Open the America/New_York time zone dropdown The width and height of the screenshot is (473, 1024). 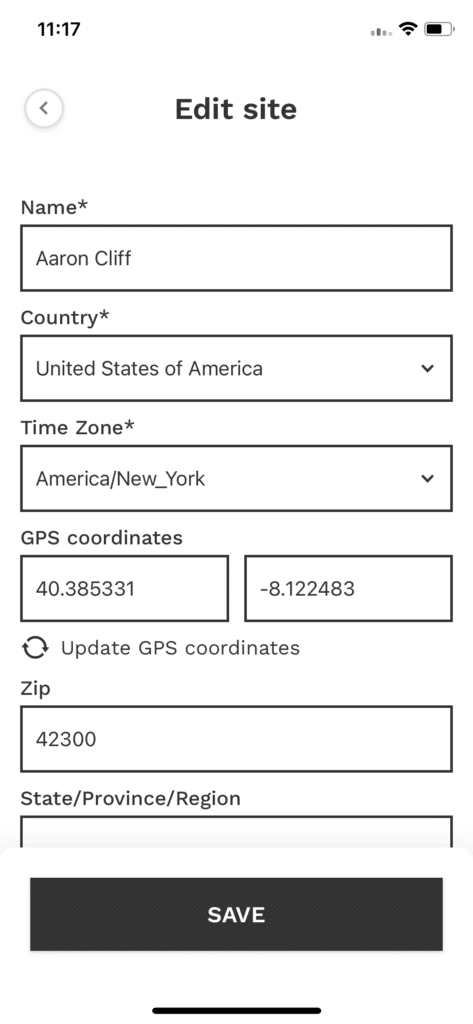pos(236,479)
